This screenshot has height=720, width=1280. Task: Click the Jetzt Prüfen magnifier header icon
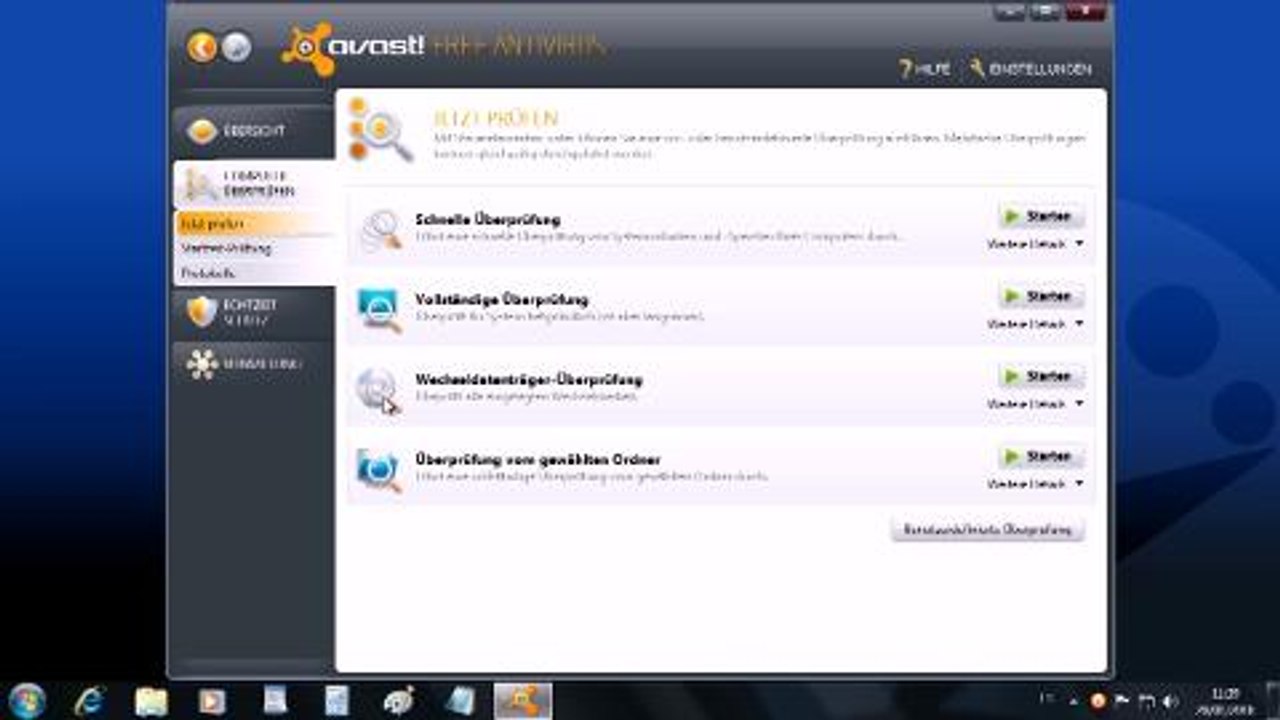coord(380,129)
